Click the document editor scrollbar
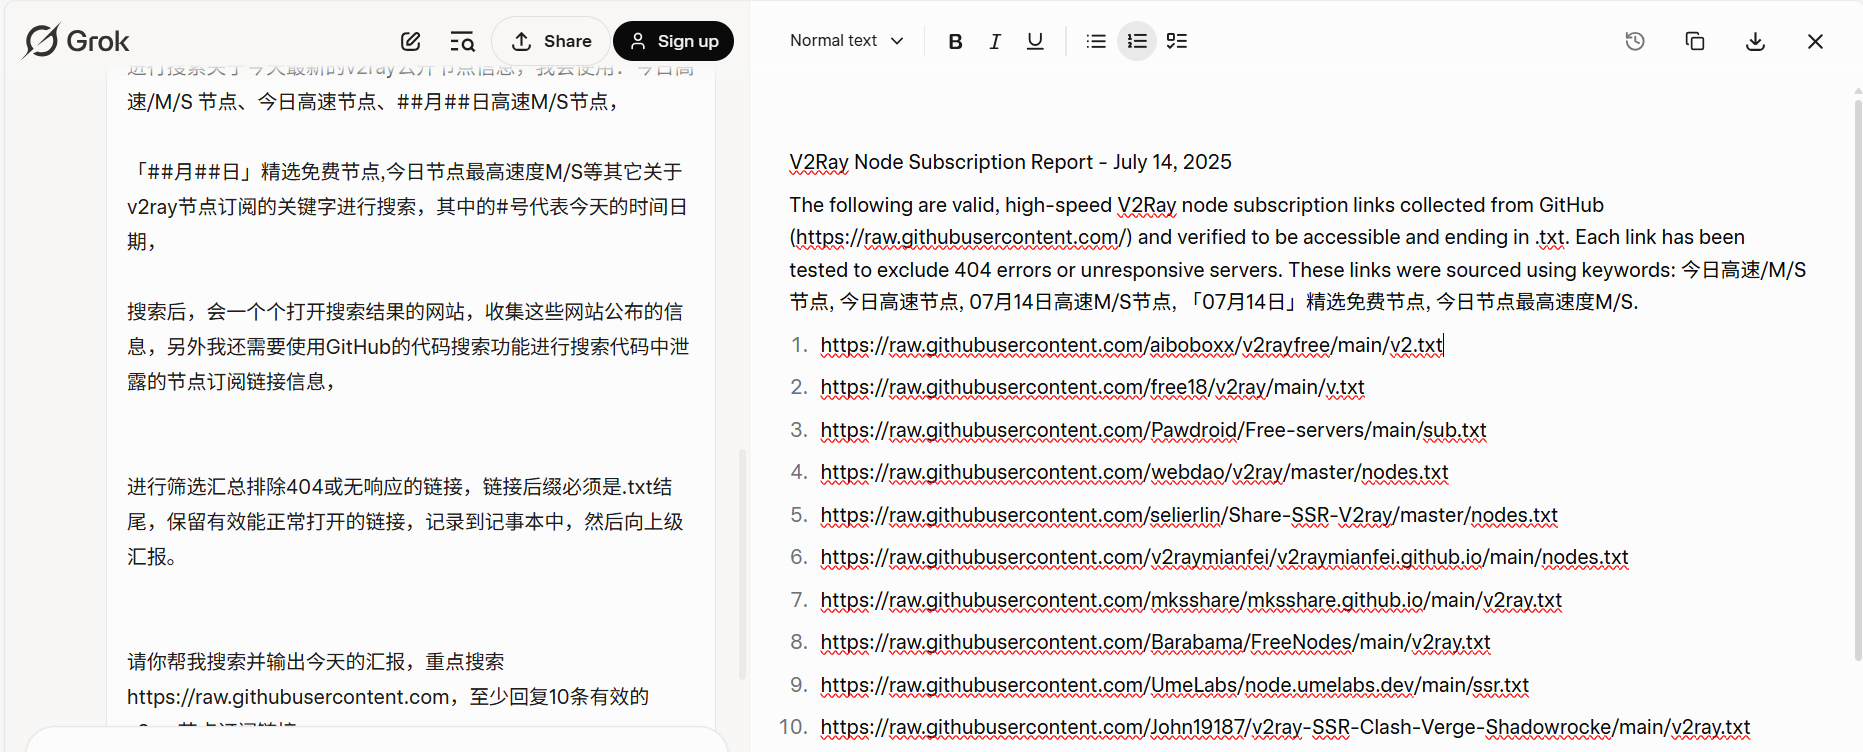 1858,380
